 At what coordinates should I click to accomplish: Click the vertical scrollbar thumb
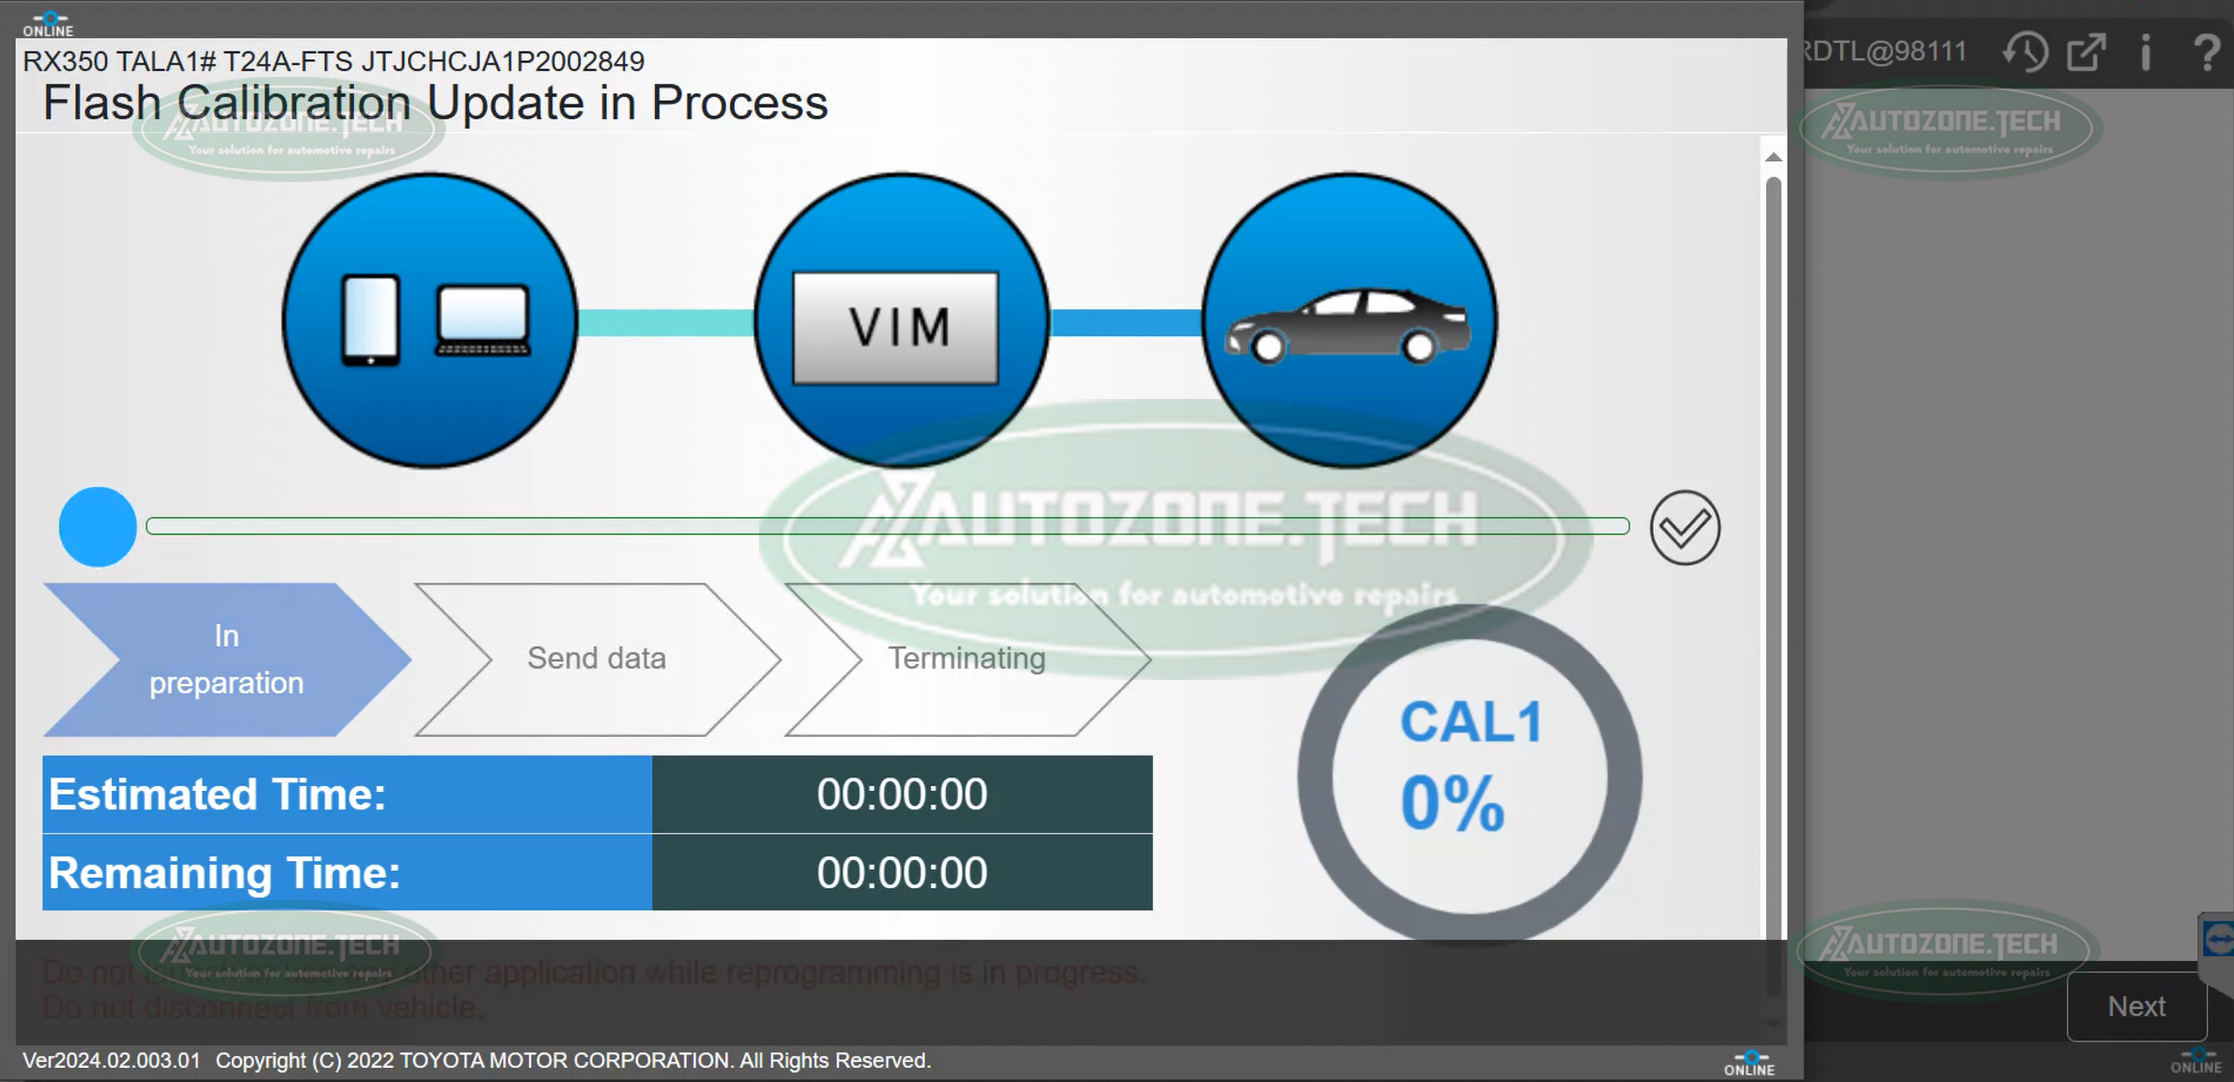click(x=1773, y=560)
